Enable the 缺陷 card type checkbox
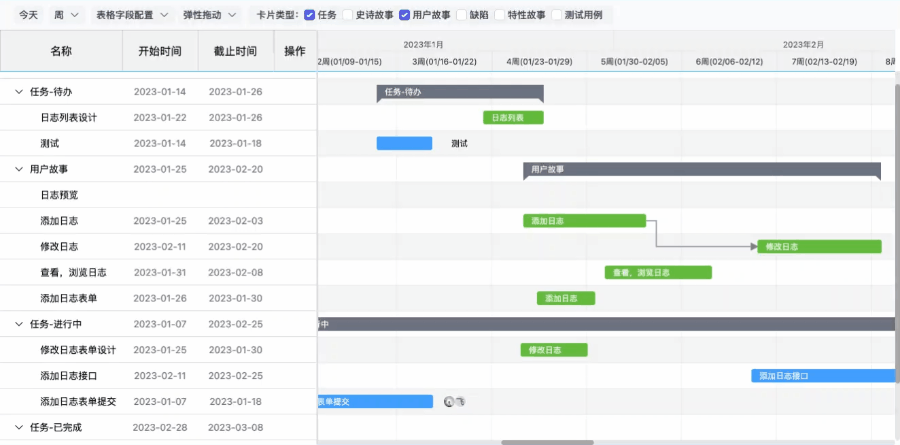 coord(462,15)
